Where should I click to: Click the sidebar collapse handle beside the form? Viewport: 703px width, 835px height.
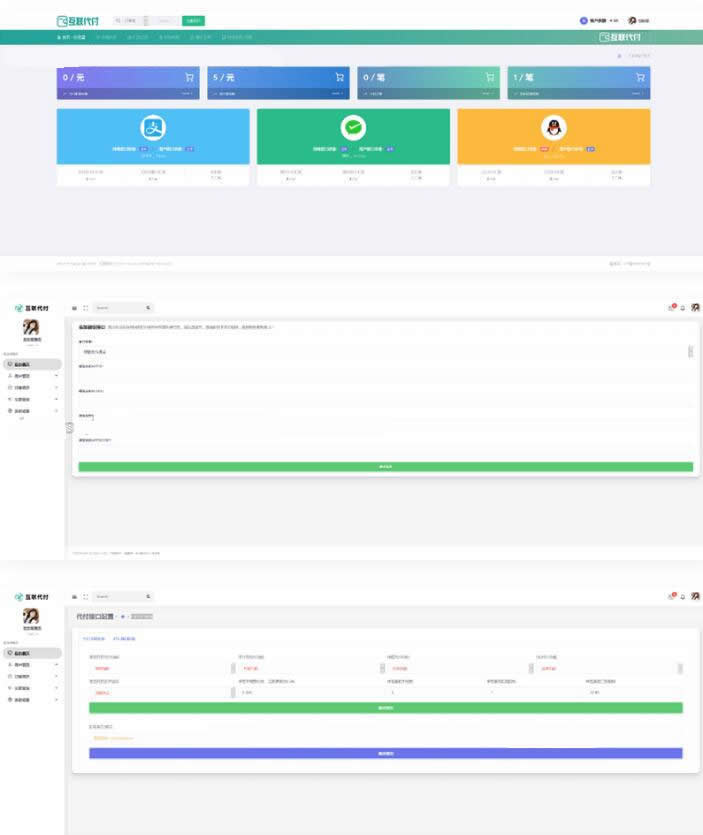pos(69,427)
